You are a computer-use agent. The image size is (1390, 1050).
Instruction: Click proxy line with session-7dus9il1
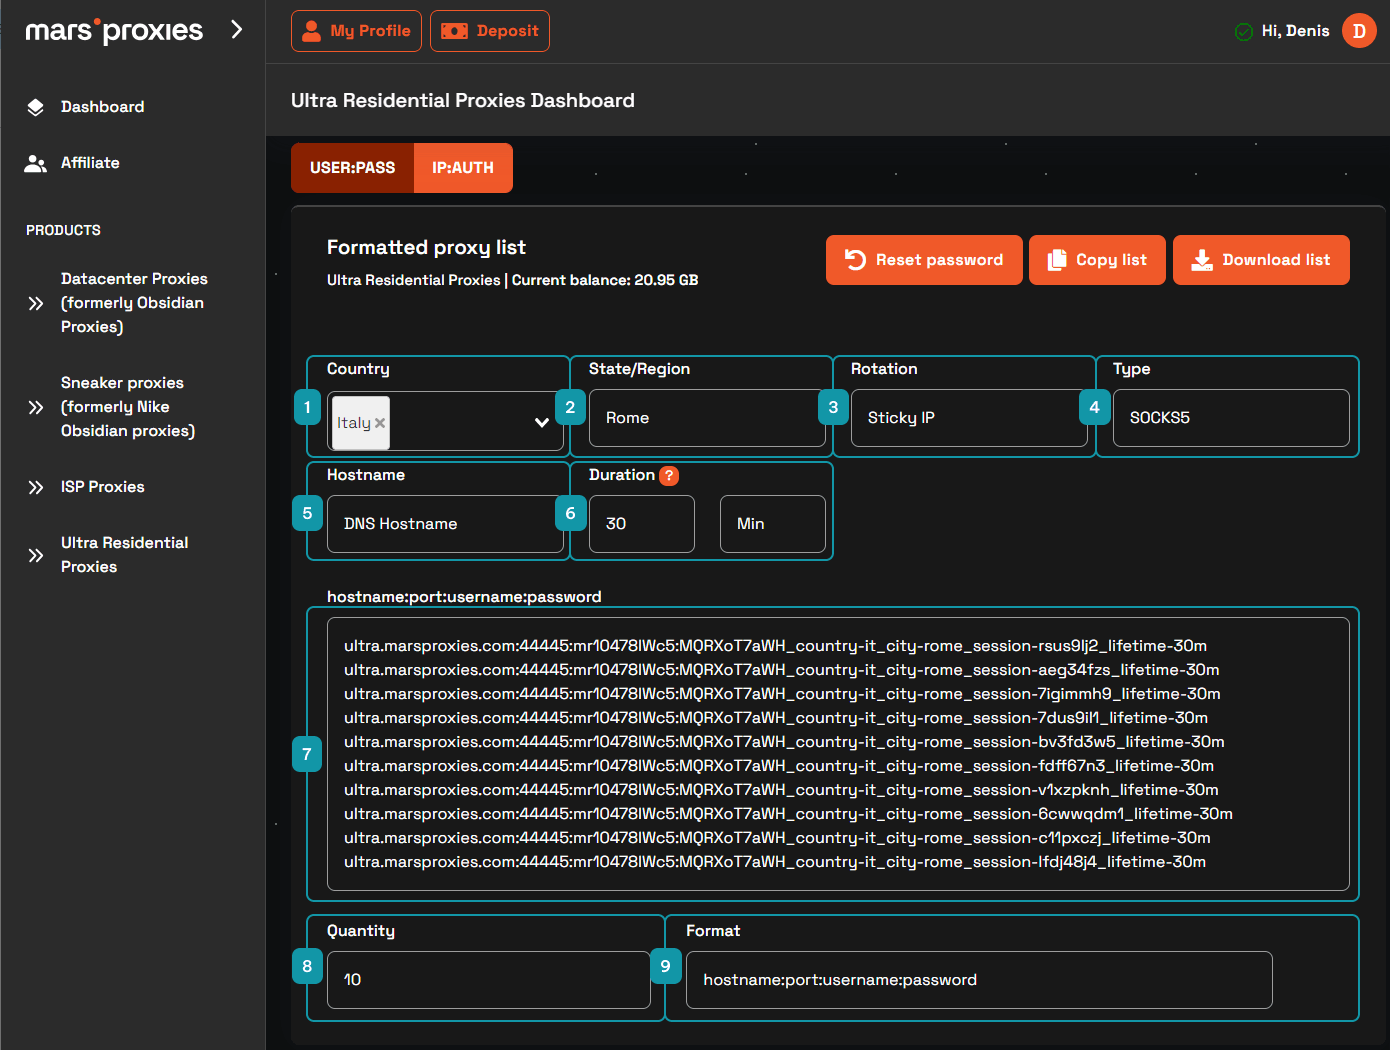[x=776, y=718]
